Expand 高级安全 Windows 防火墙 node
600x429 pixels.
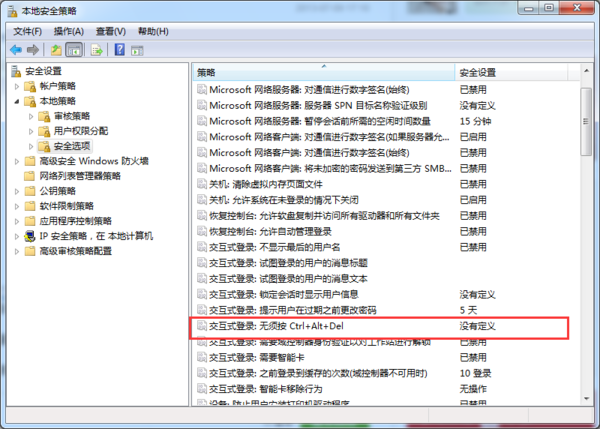(17, 161)
